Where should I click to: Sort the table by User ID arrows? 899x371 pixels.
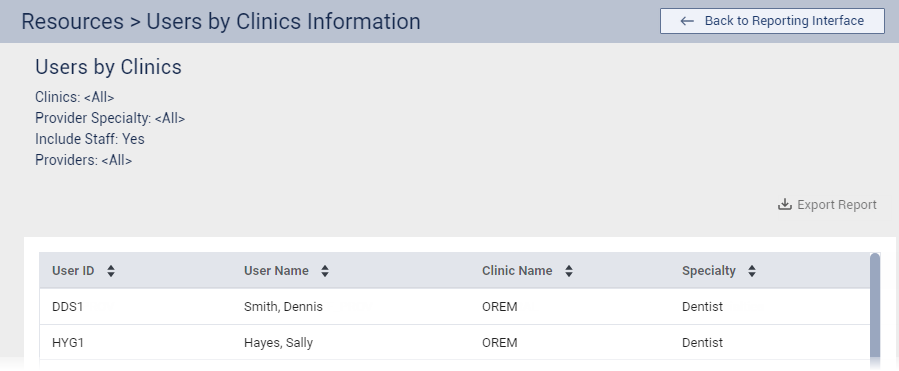click(111, 271)
